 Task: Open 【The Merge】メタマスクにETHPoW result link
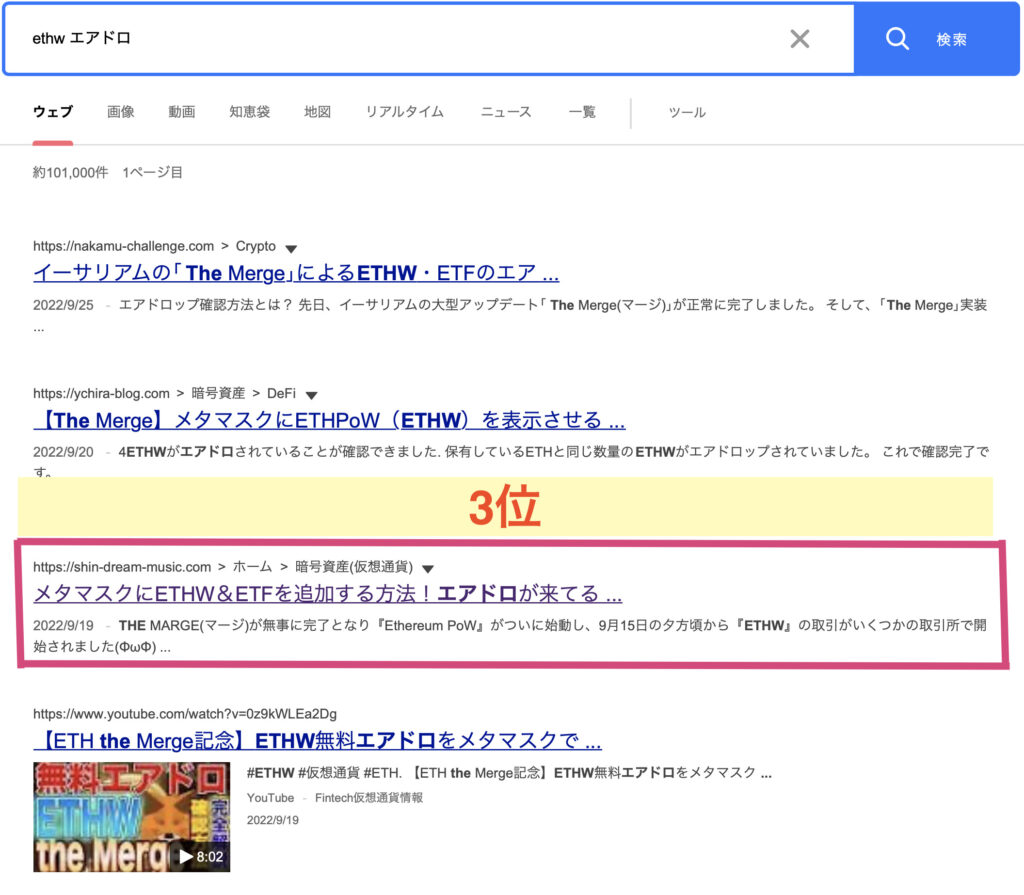click(329, 419)
